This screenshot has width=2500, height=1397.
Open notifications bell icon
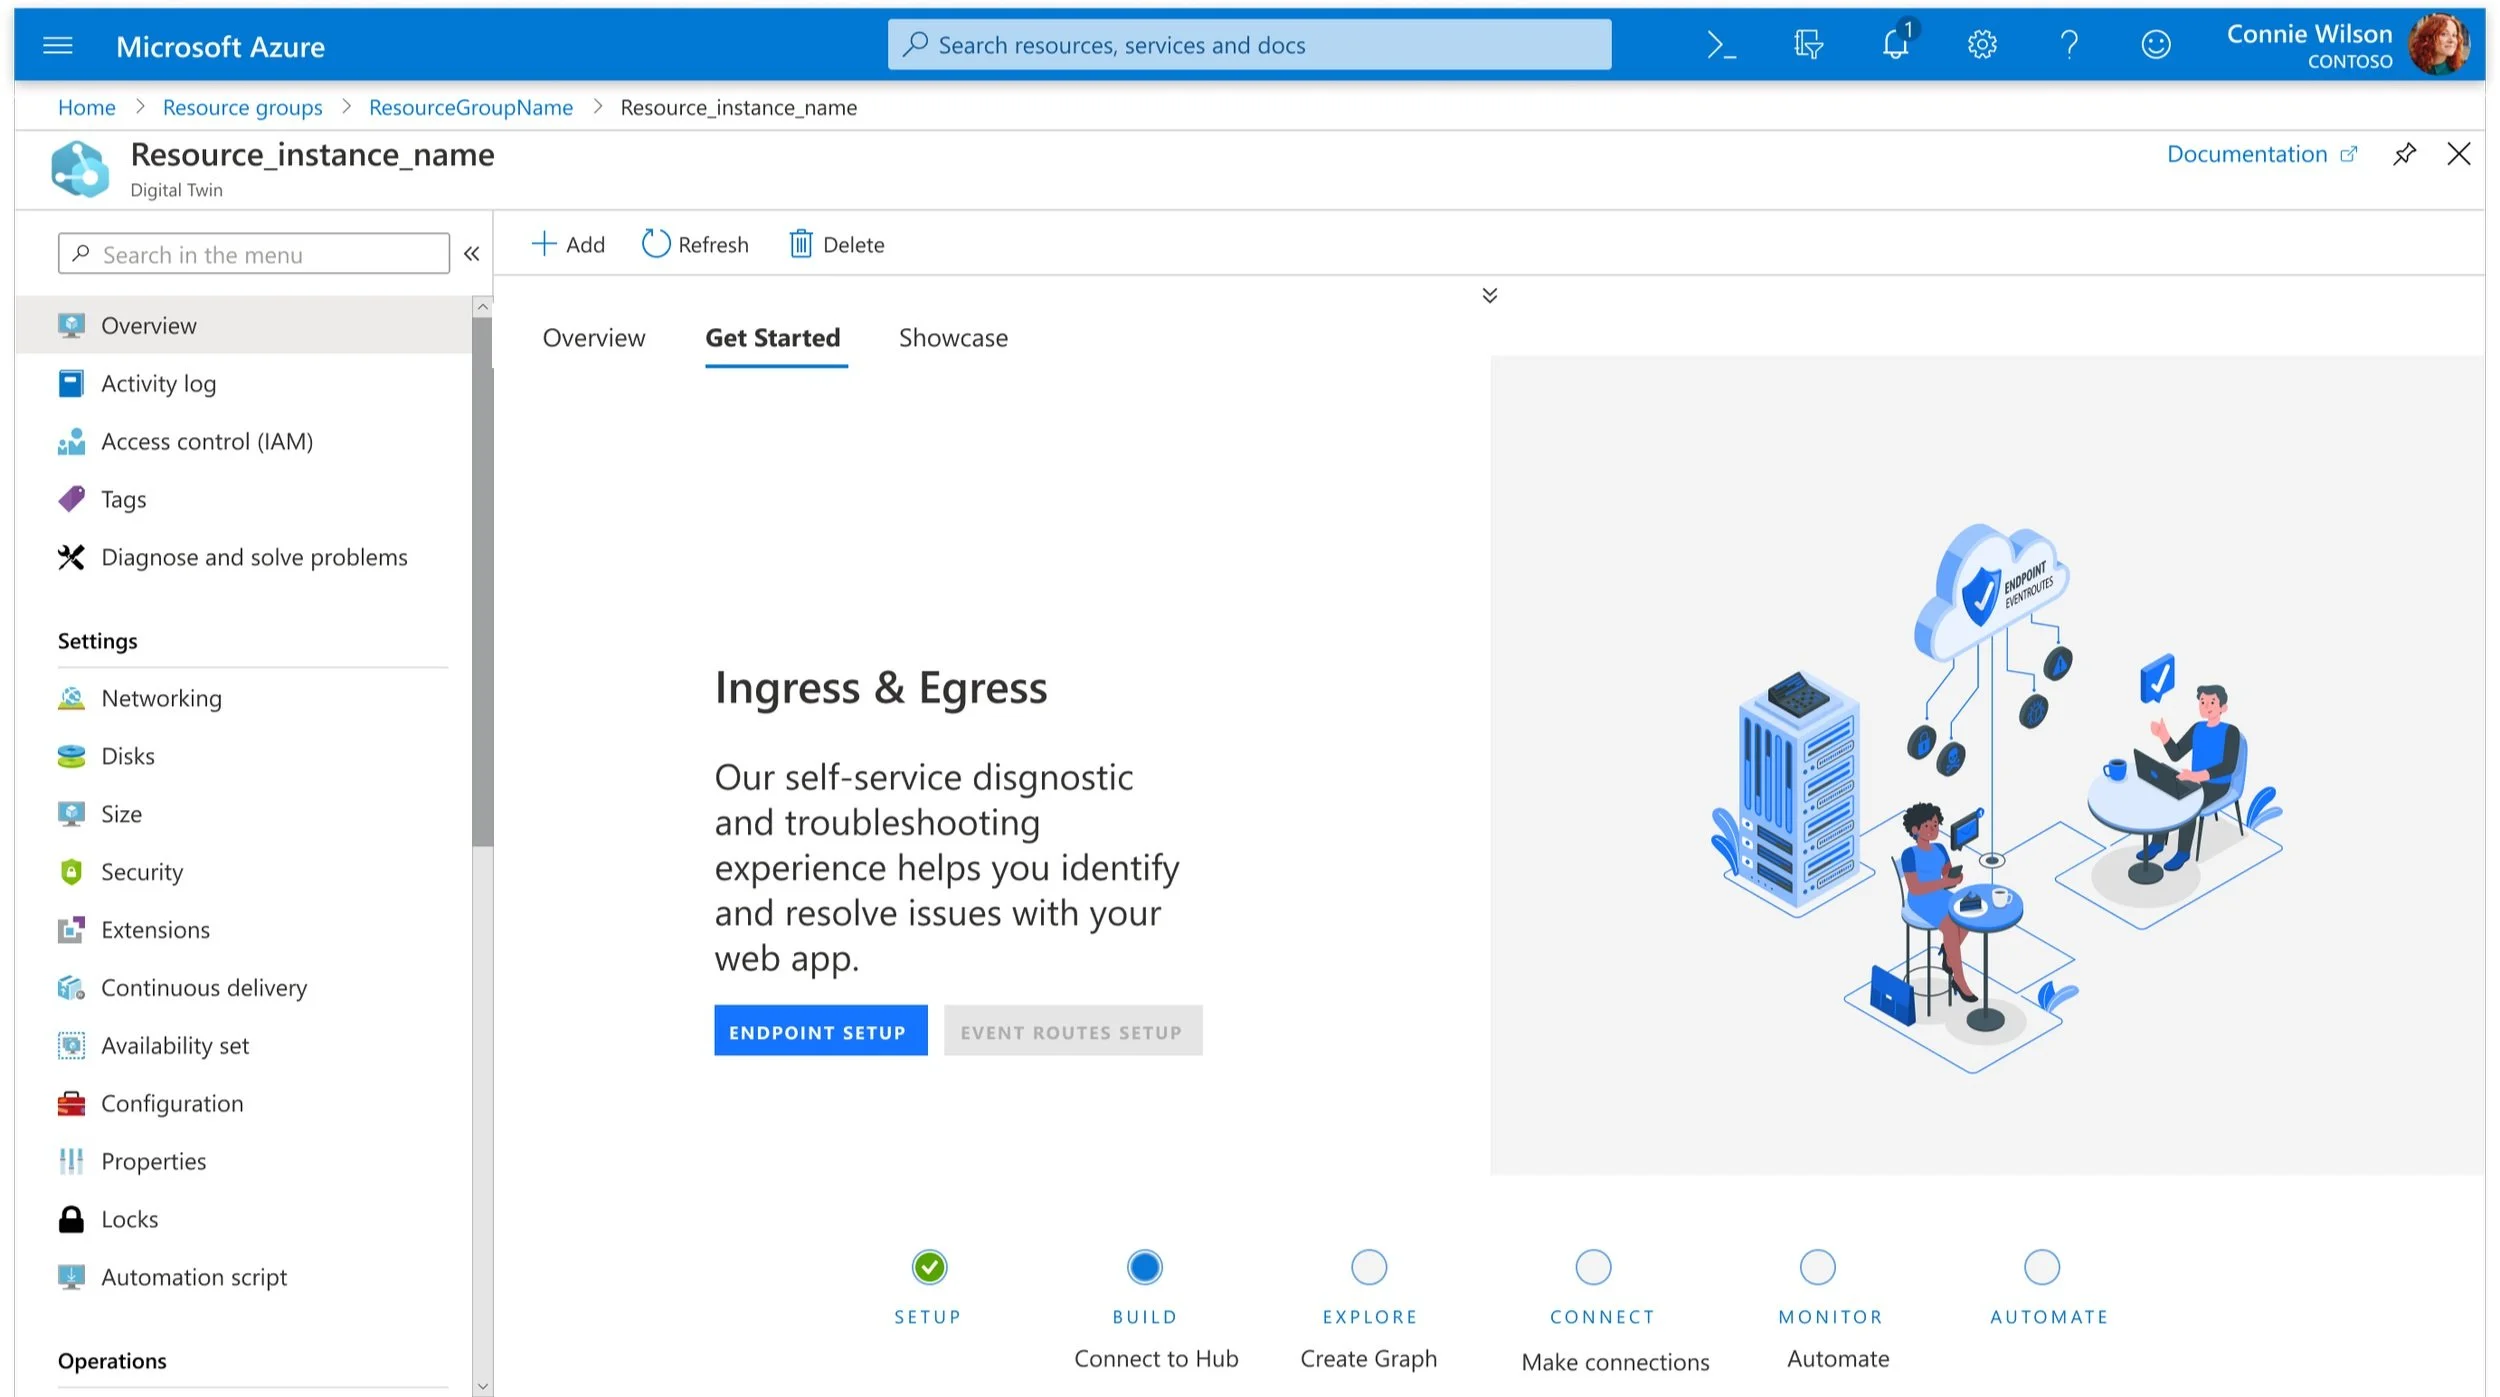[x=1895, y=44]
